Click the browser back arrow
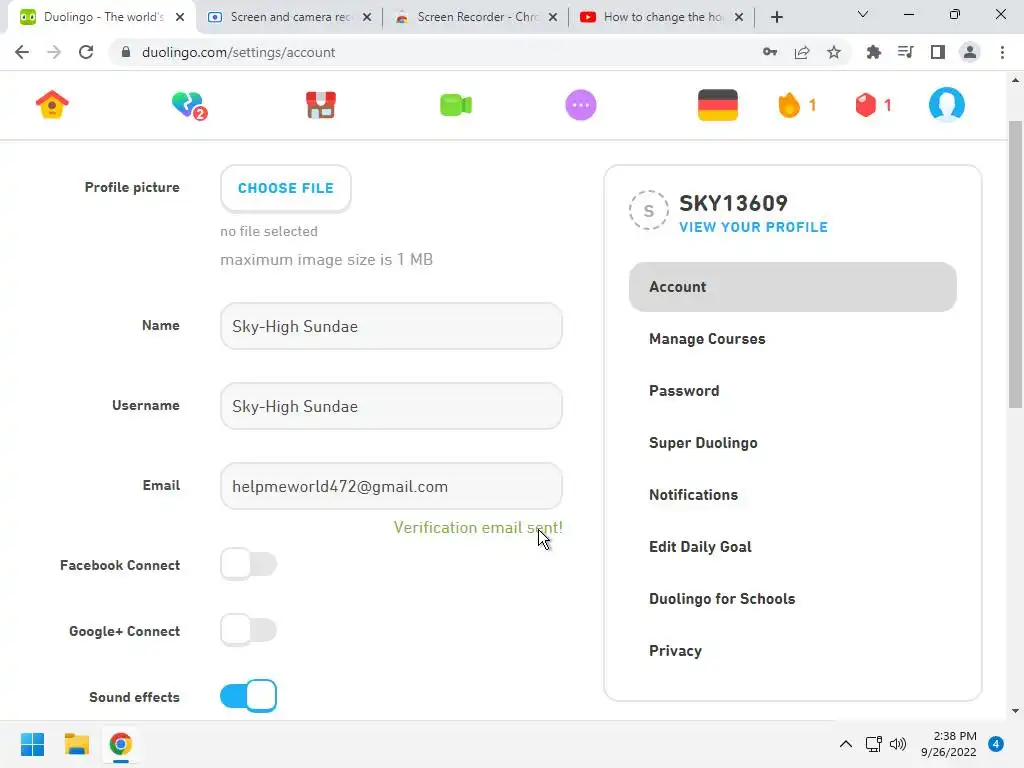 click(22, 52)
